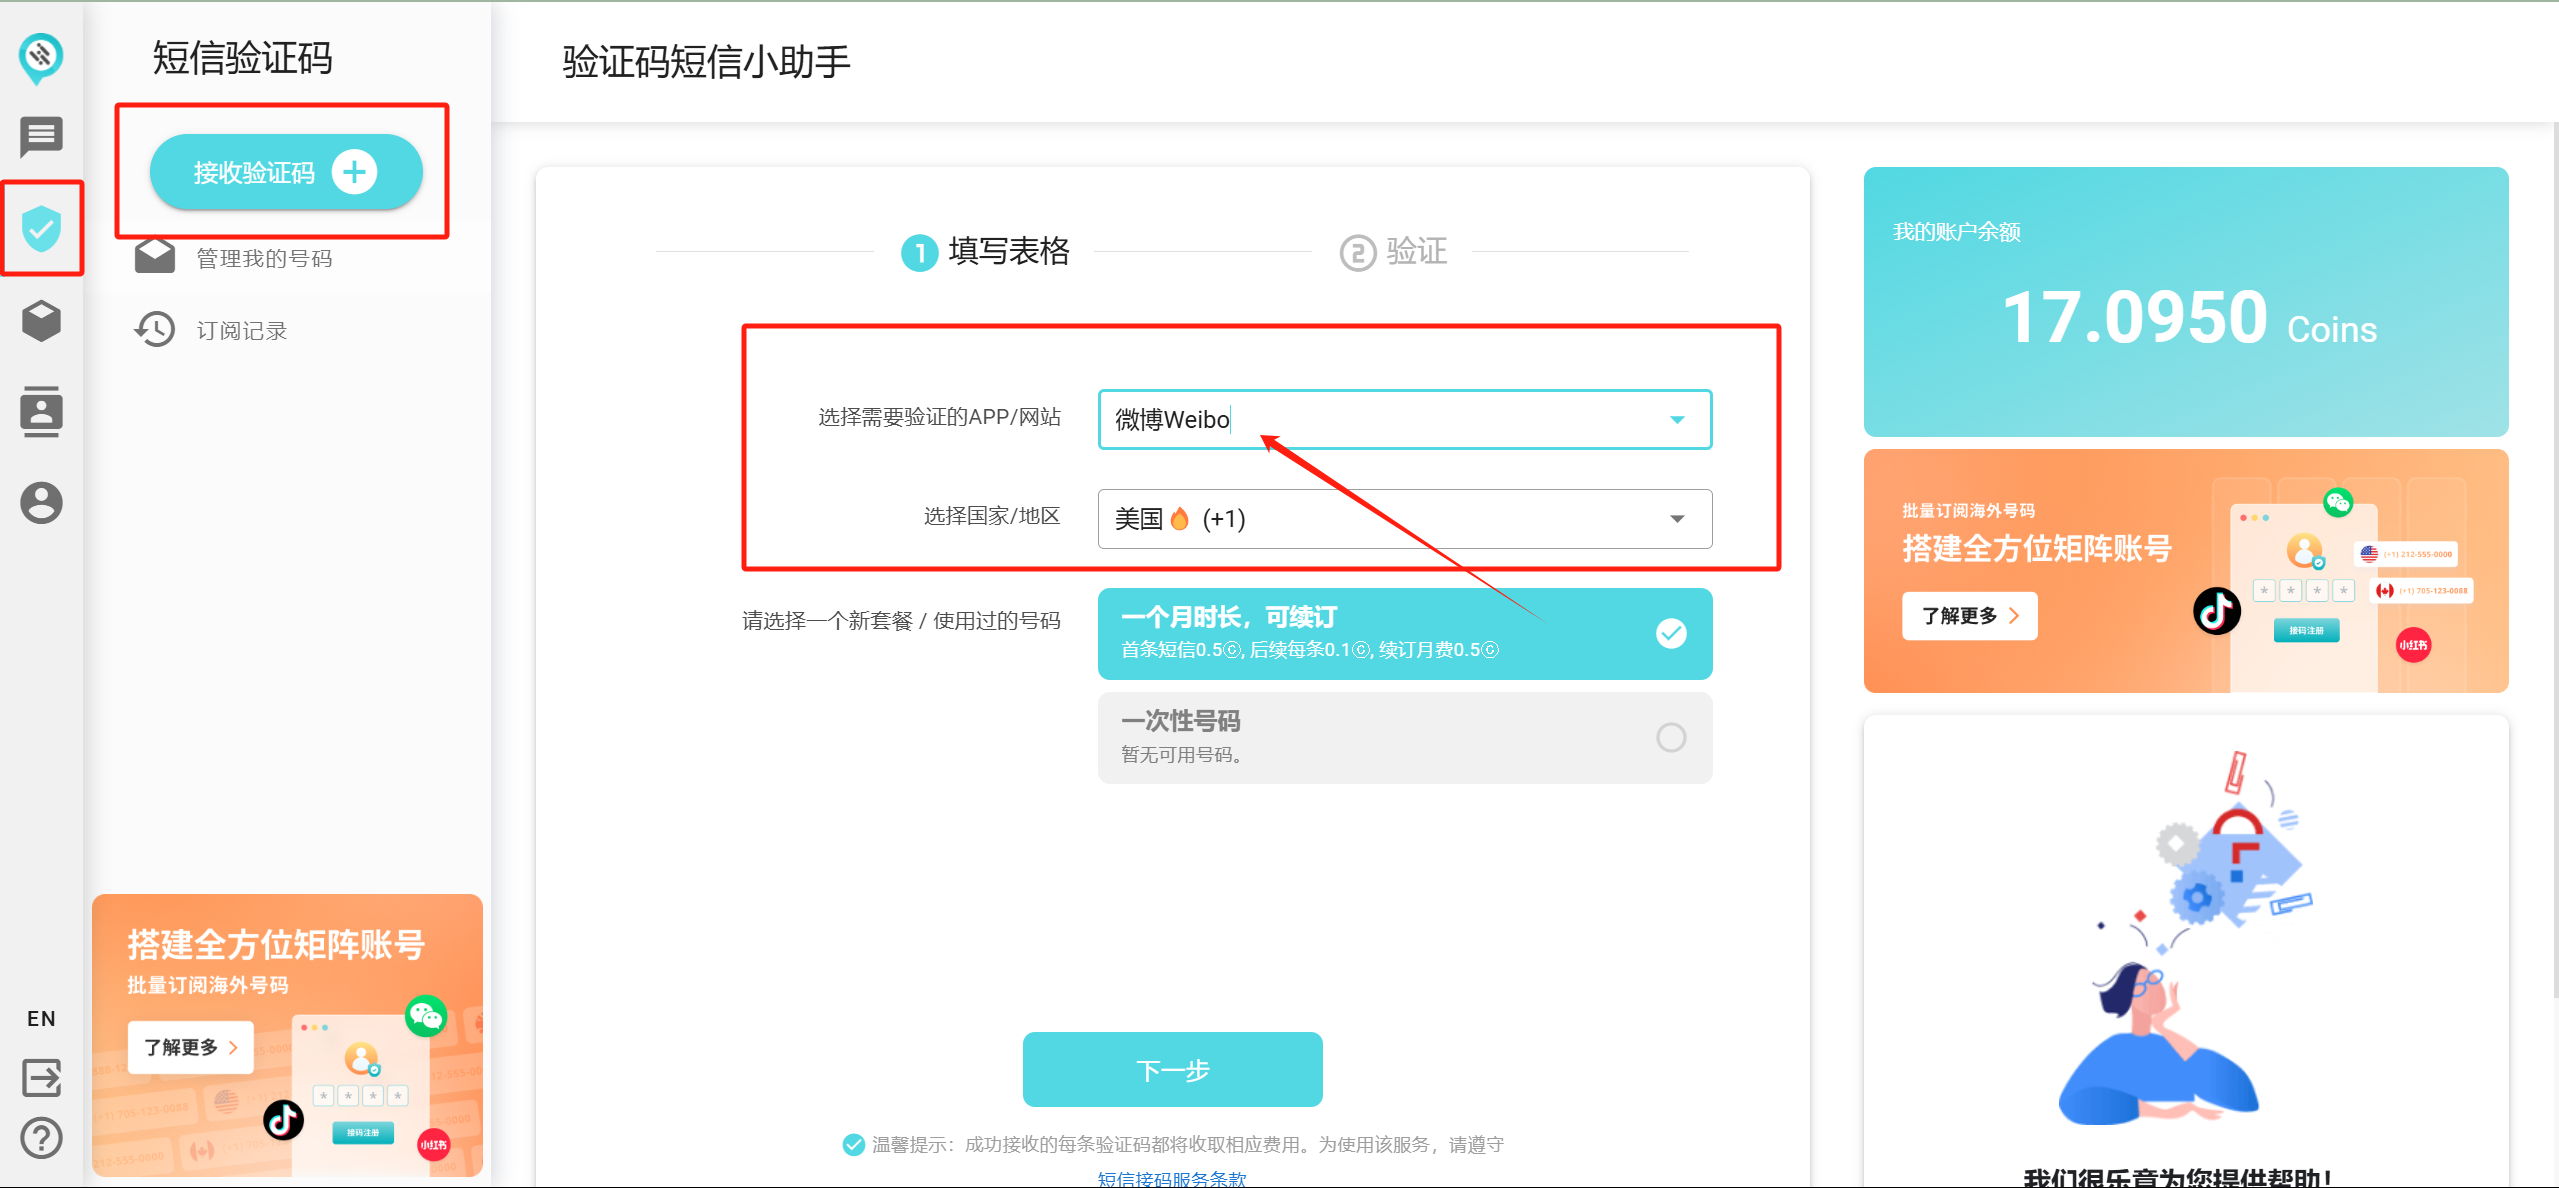Open the contacts book sidebar icon

[x=41, y=411]
